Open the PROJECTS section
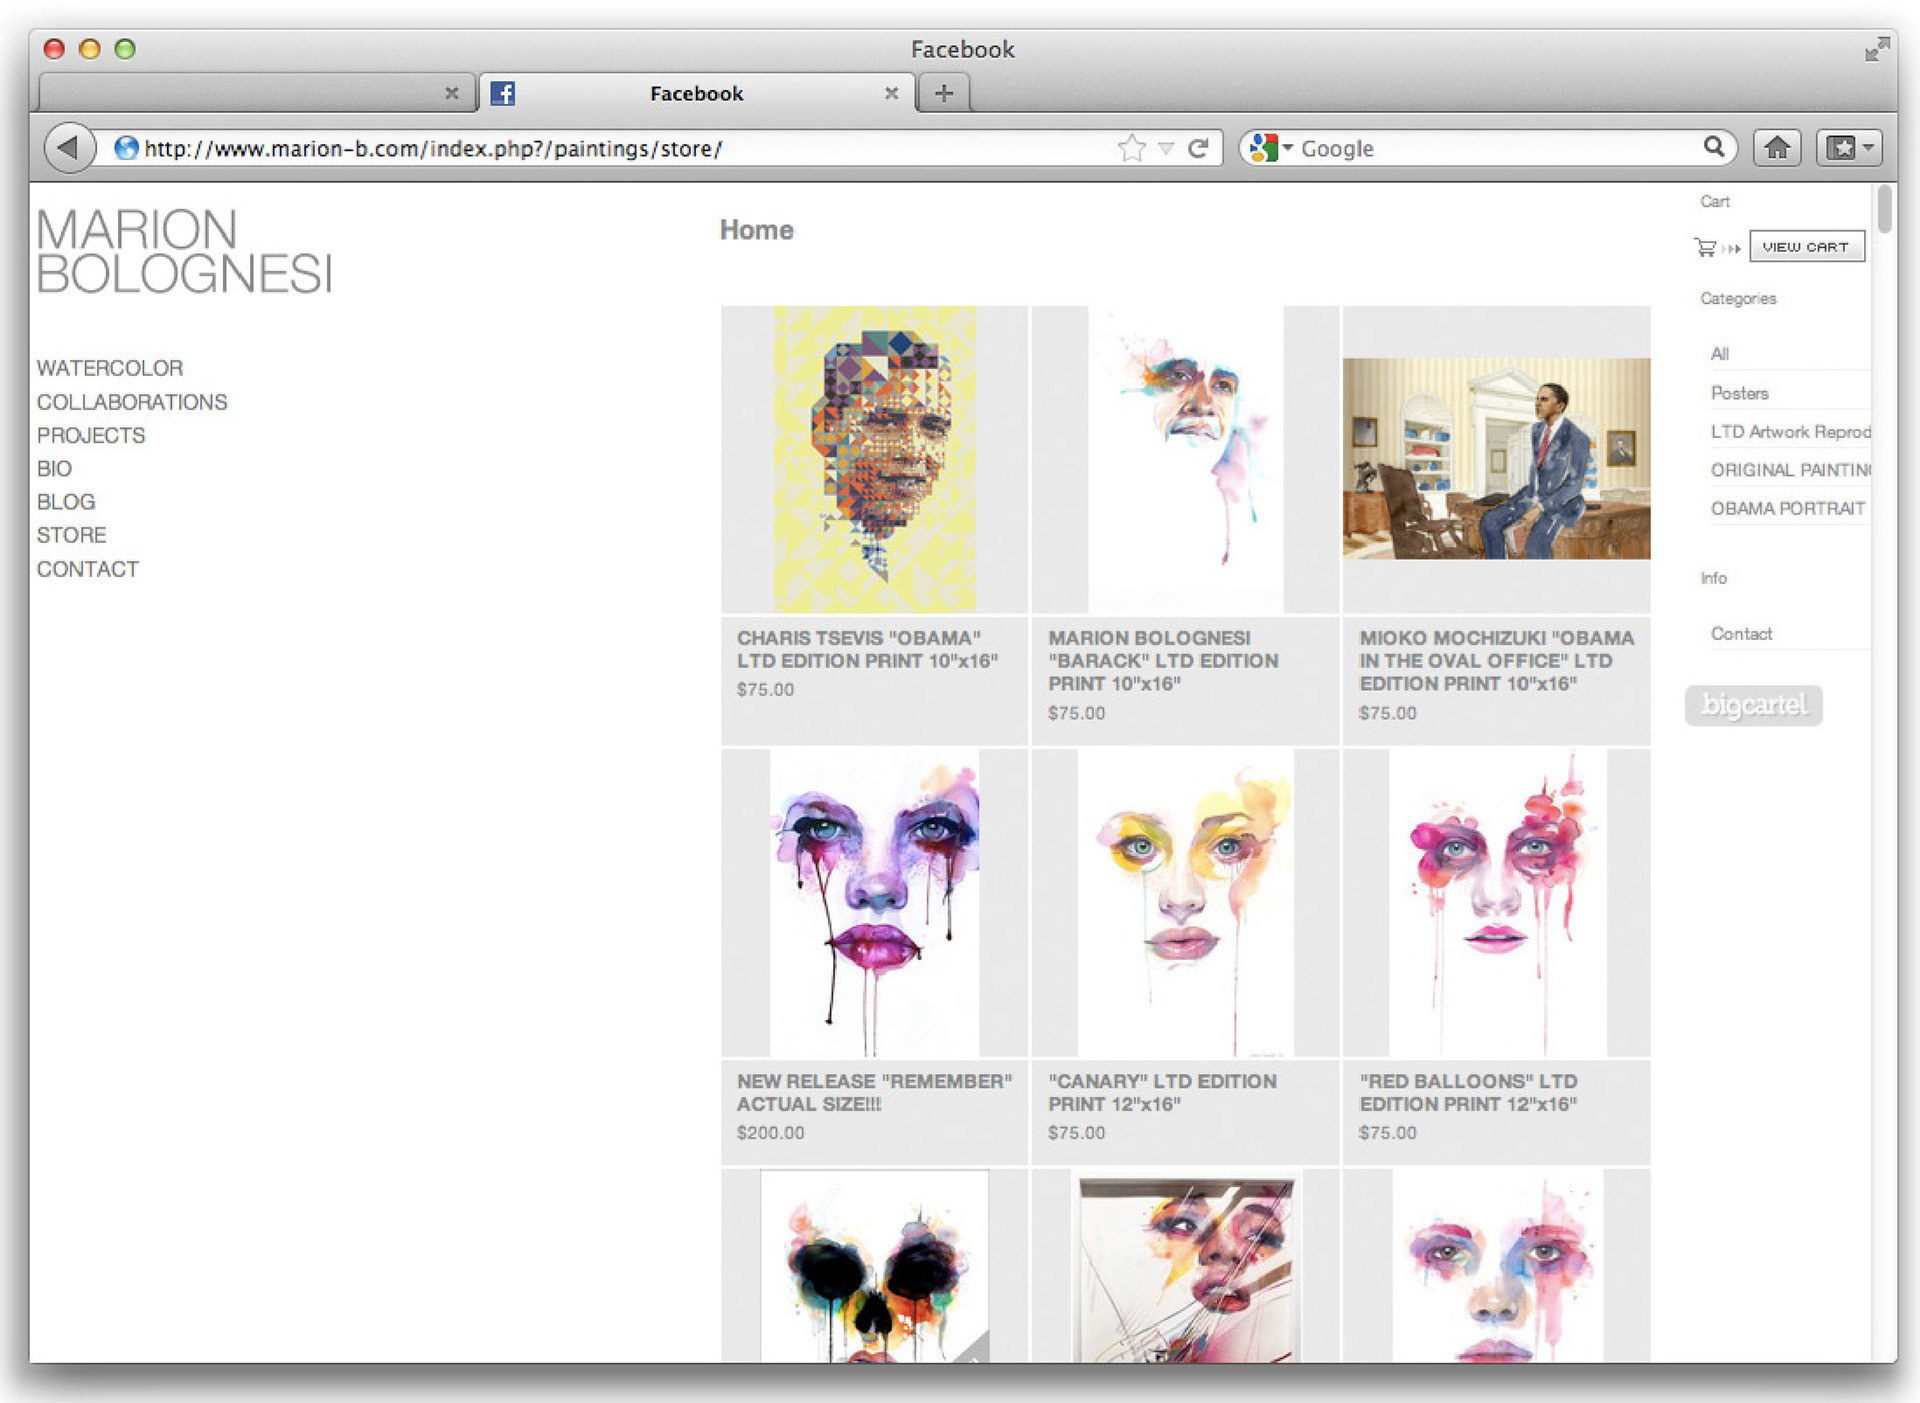1920x1403 pixels. [91, 435]
